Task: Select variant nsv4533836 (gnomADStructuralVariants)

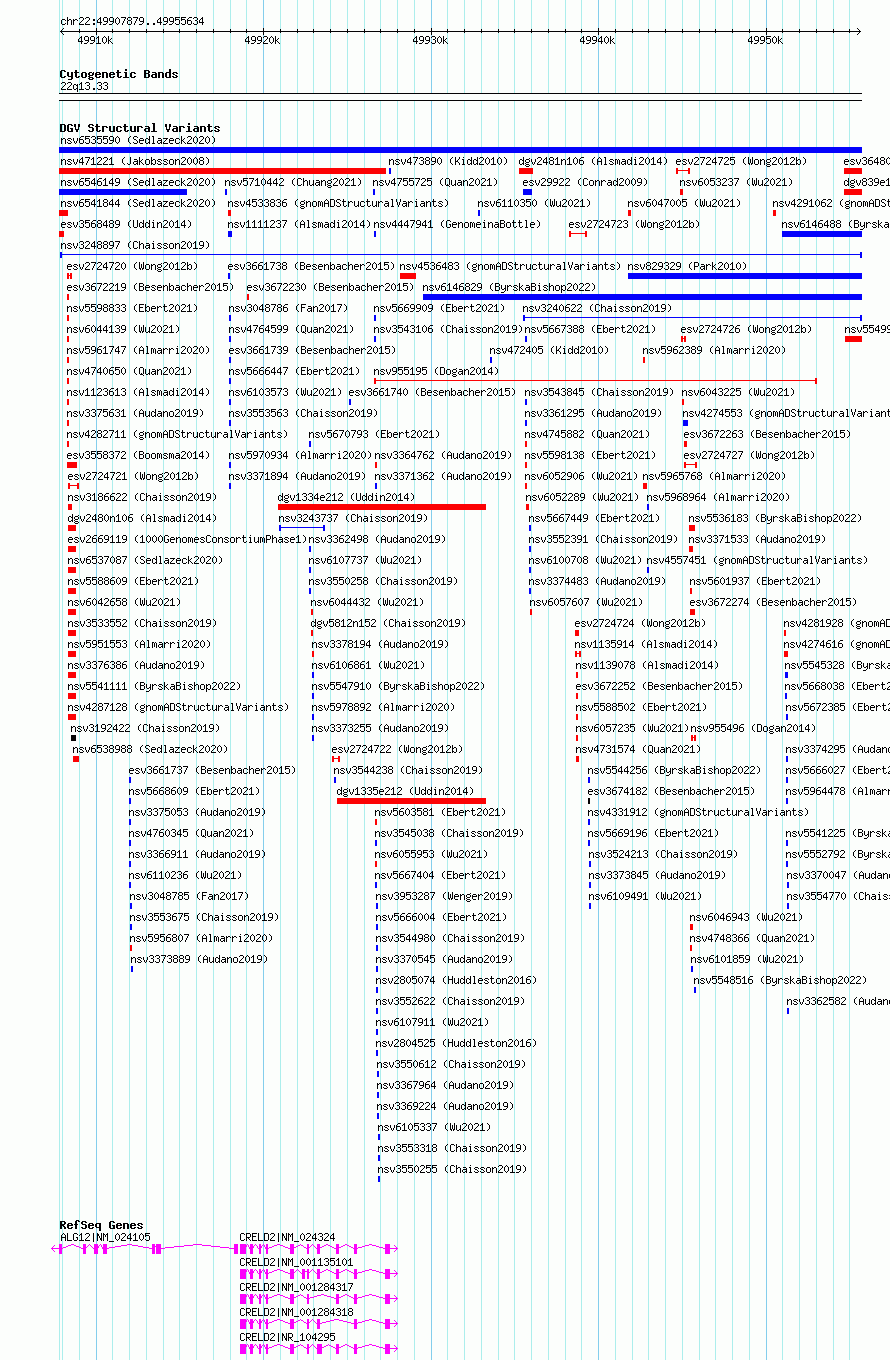Action: 339,203
